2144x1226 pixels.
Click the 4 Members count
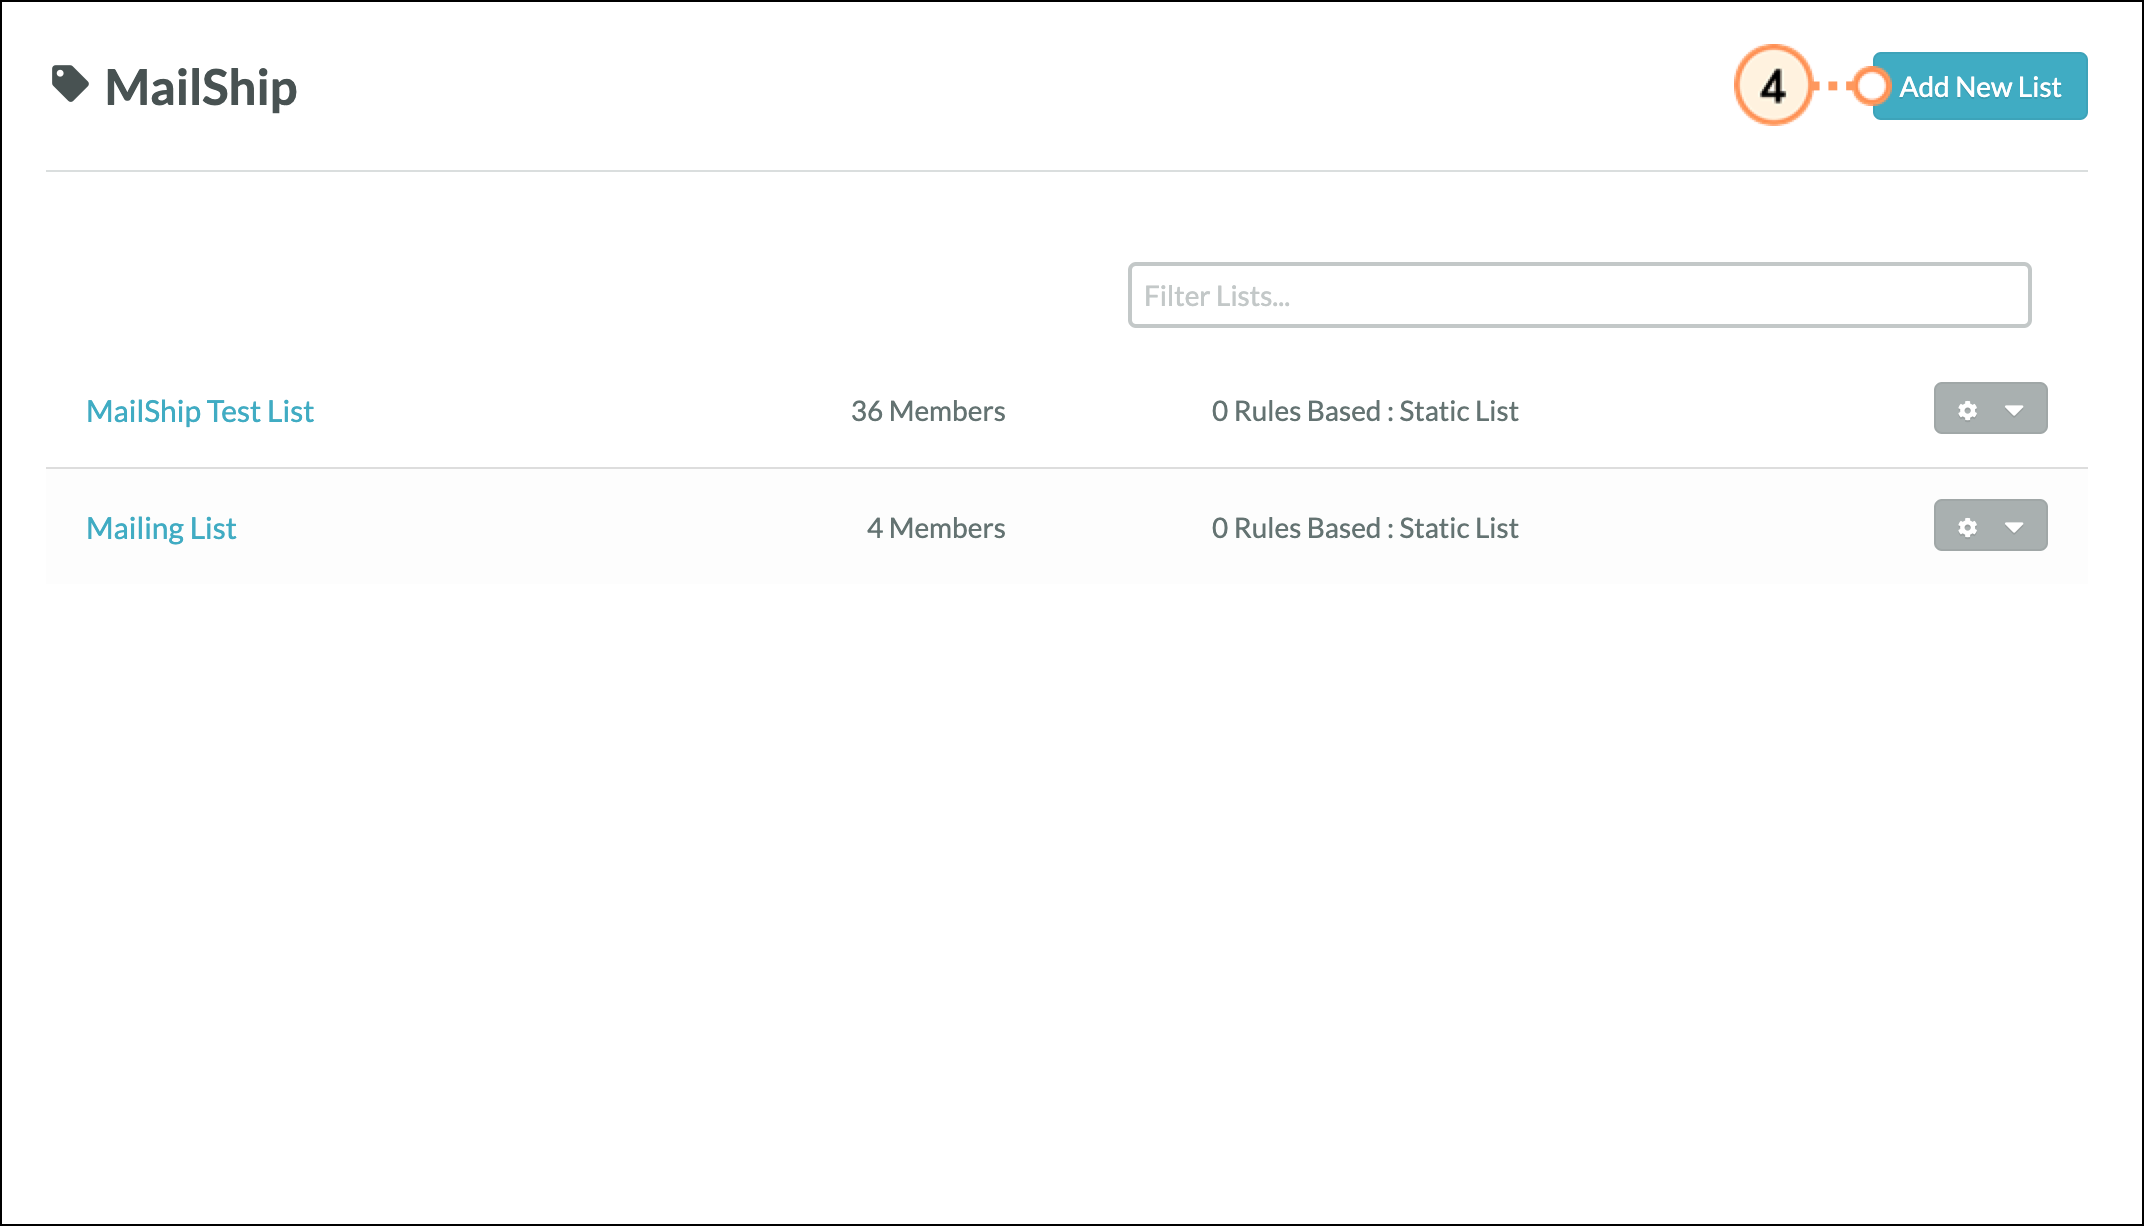(x=935, y=528)
